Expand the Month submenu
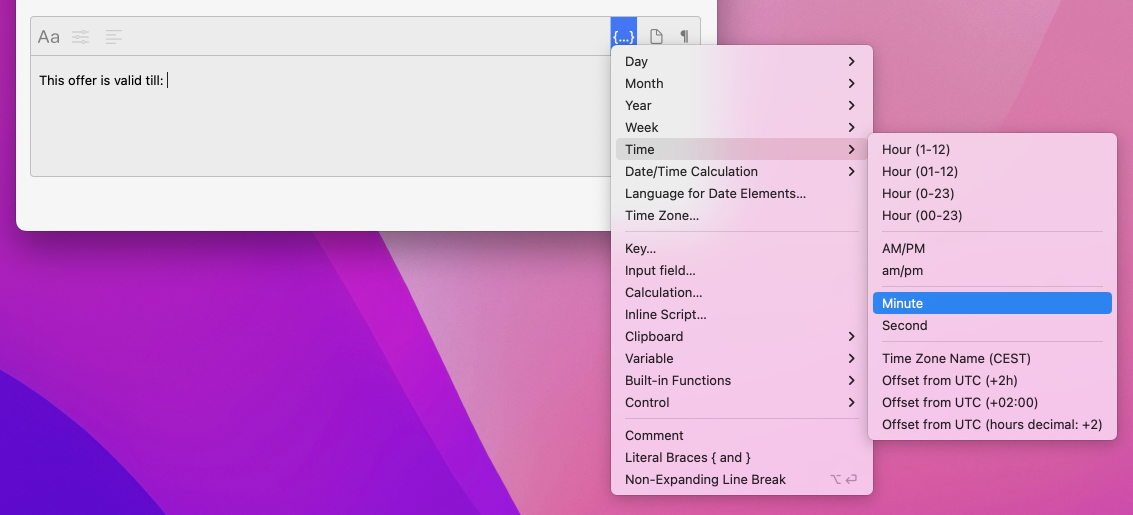This screenshot has height=515, width=1133. [x=740, y=84]
